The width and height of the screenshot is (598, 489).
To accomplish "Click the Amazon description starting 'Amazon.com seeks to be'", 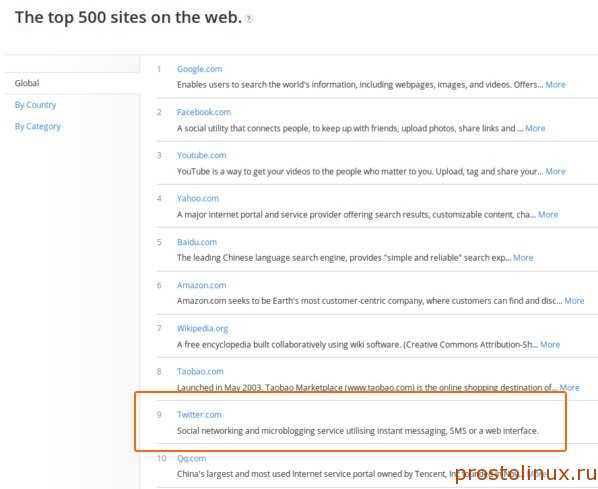I will click(x=369, y=301).
